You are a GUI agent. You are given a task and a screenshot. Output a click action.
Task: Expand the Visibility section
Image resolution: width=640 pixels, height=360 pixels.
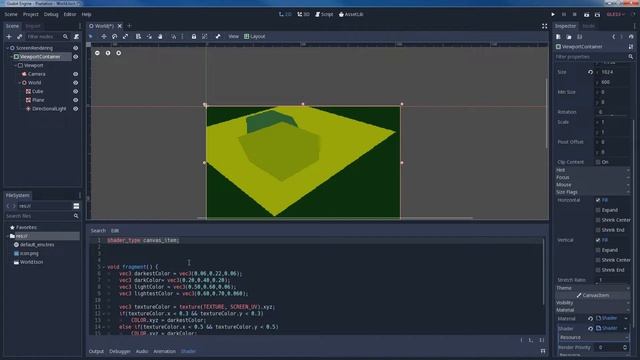click(x=592, y=302)
